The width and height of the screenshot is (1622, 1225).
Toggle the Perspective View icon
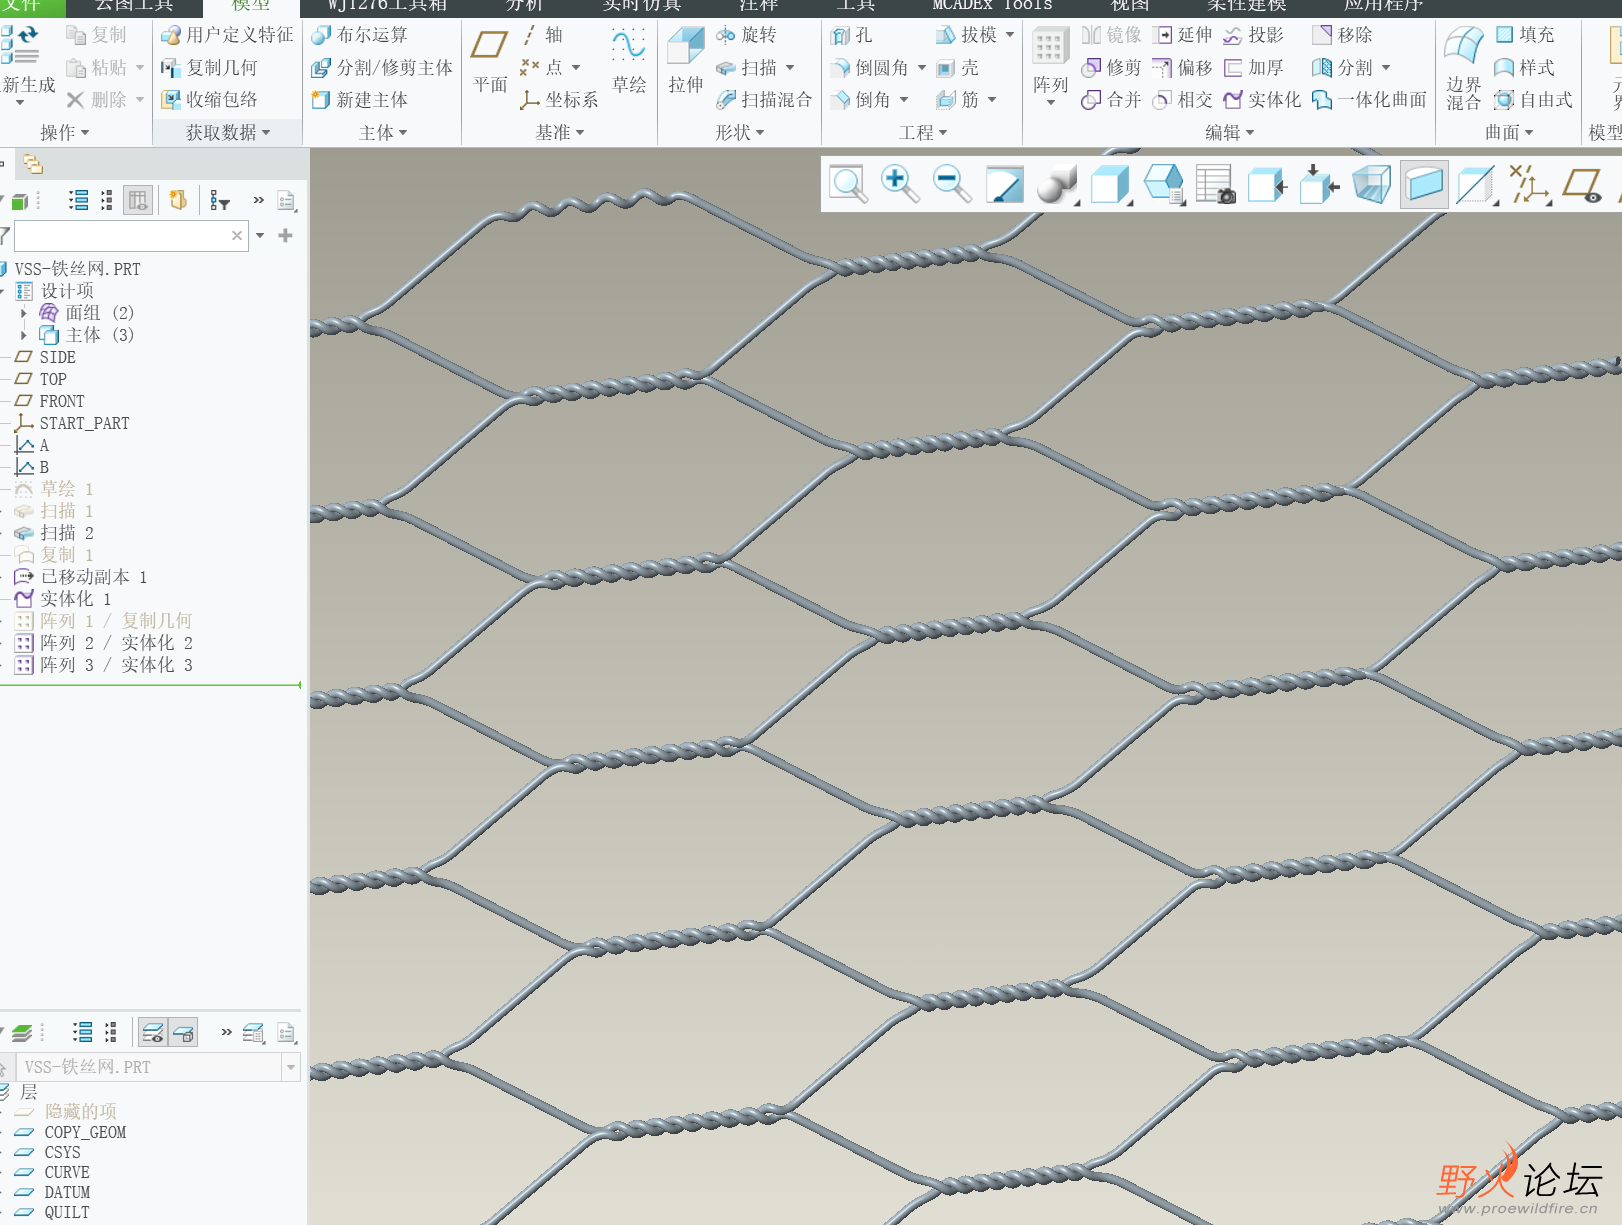point(1372,185)
